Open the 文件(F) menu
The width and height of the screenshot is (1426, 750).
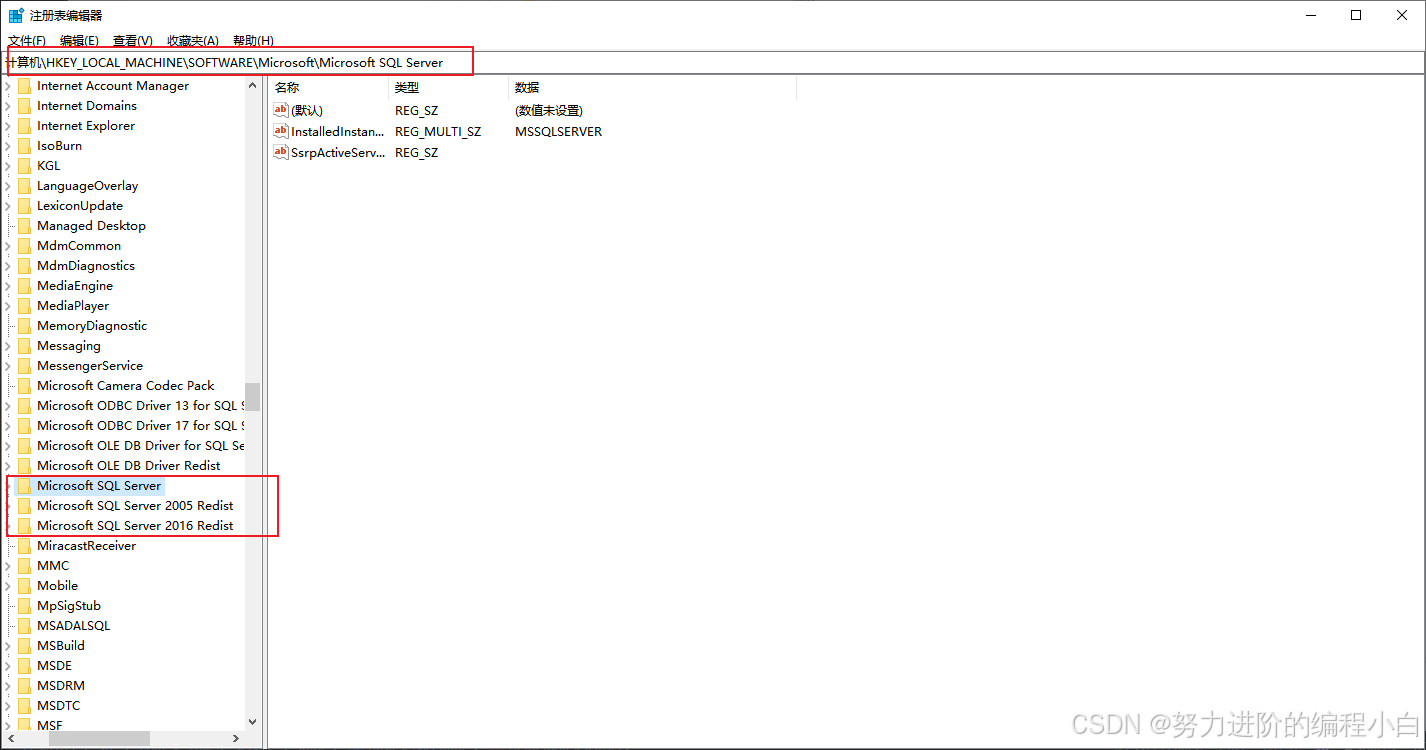pyautogui.click(x=27, y=40)
